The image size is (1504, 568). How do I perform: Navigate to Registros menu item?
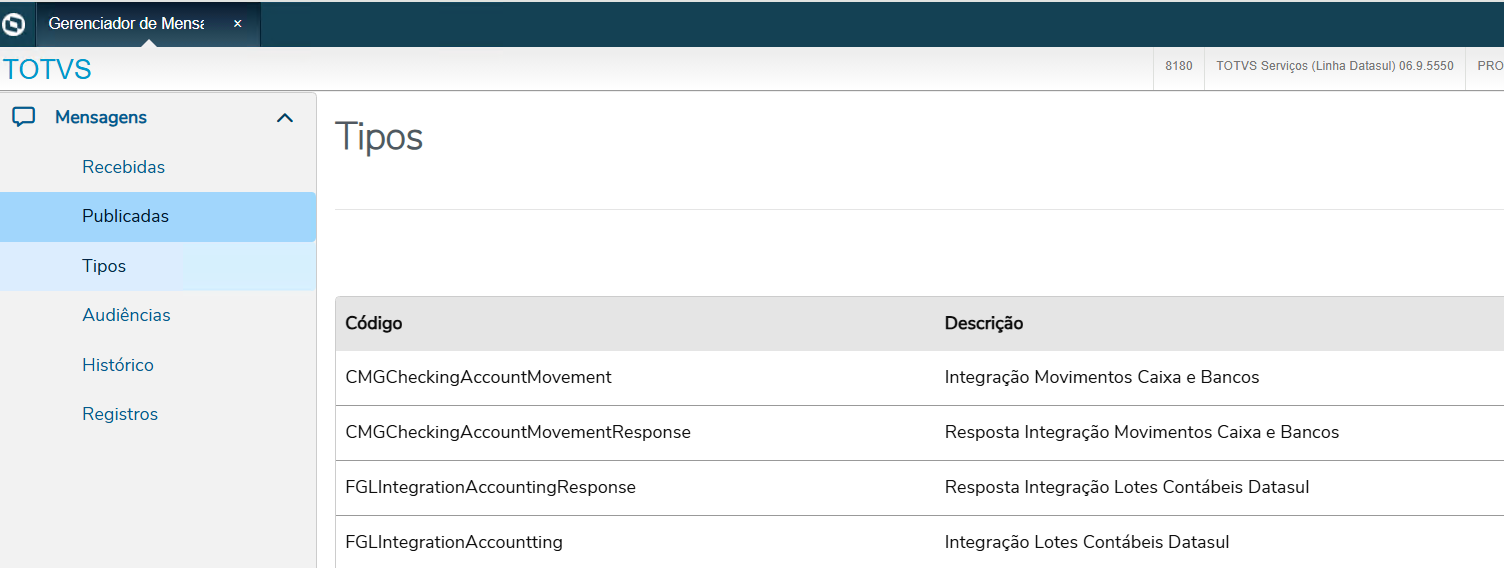pos(120,414)
